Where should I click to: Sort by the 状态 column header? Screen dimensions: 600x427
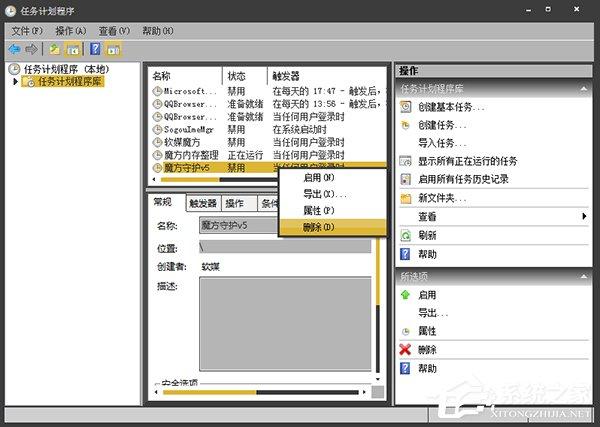pyautogui.click(x=245, y=76)
